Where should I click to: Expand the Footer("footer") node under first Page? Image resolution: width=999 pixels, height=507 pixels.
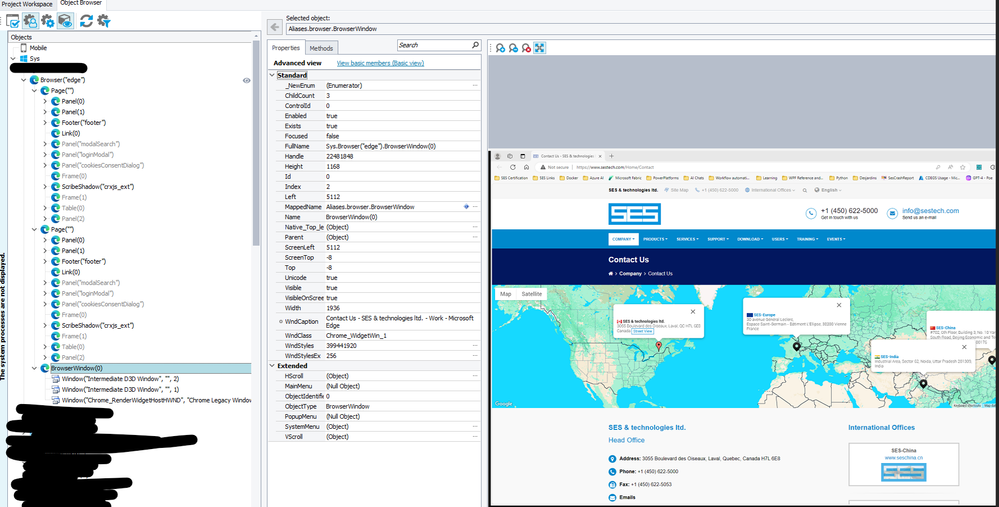tap(46, 123)
